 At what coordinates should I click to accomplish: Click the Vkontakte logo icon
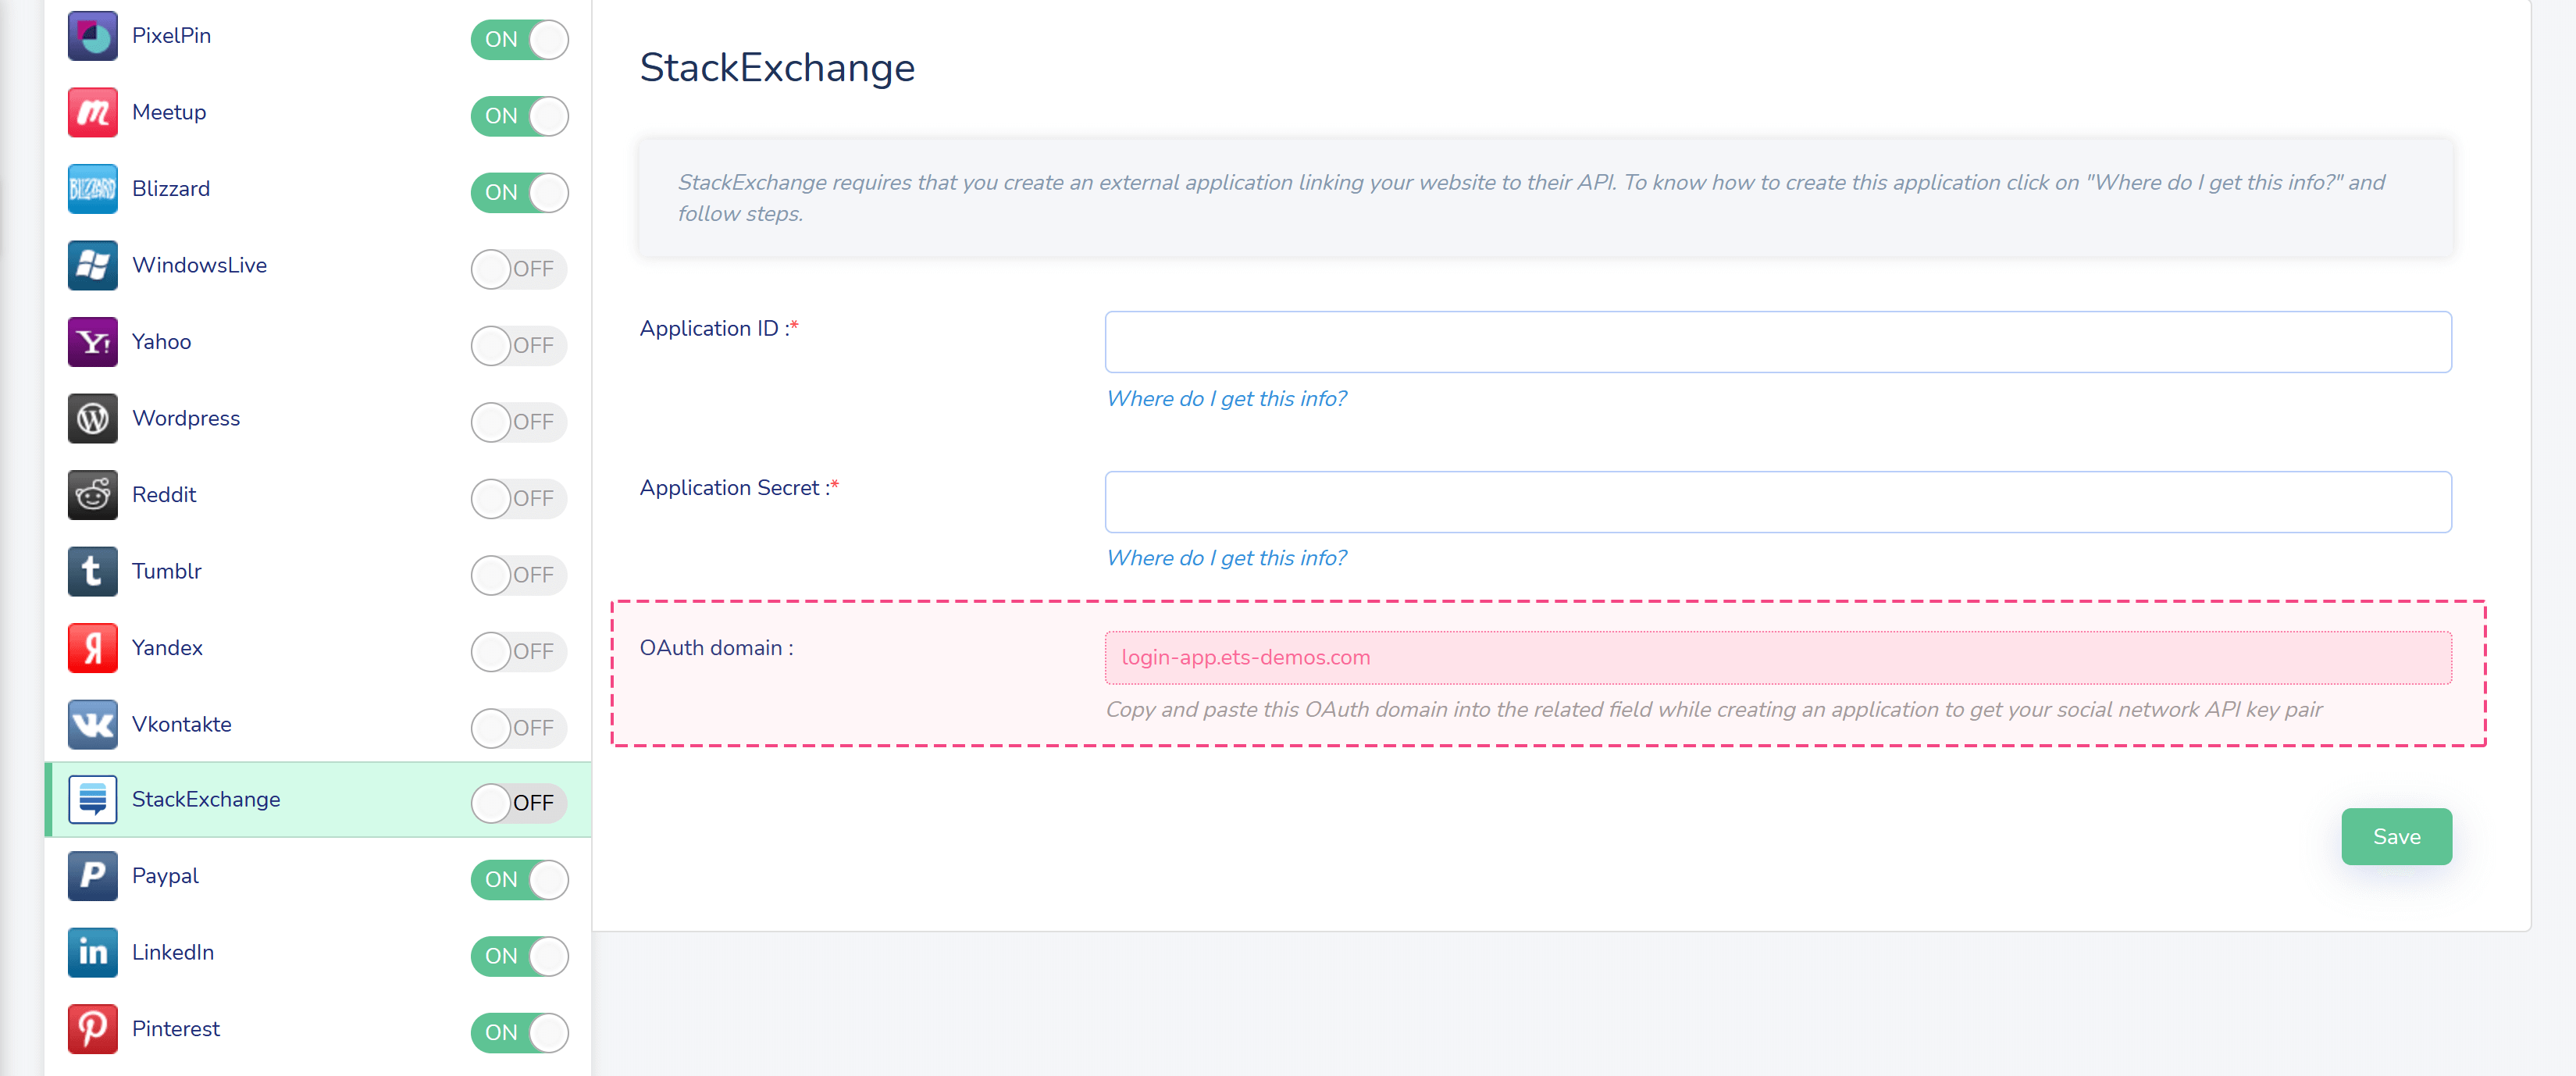point(92,724)
